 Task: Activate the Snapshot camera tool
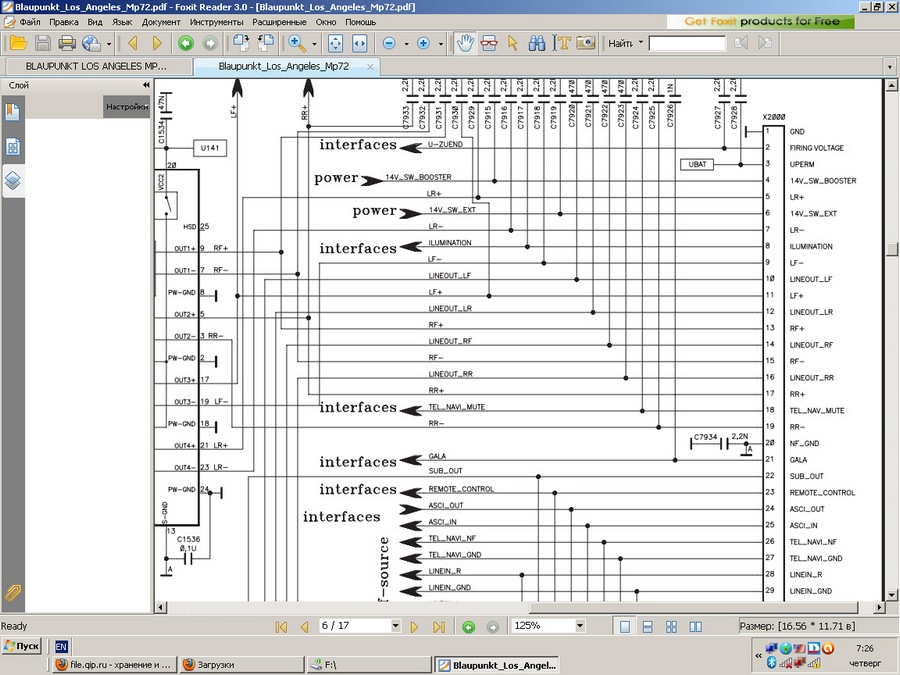[x=586, y=43]
